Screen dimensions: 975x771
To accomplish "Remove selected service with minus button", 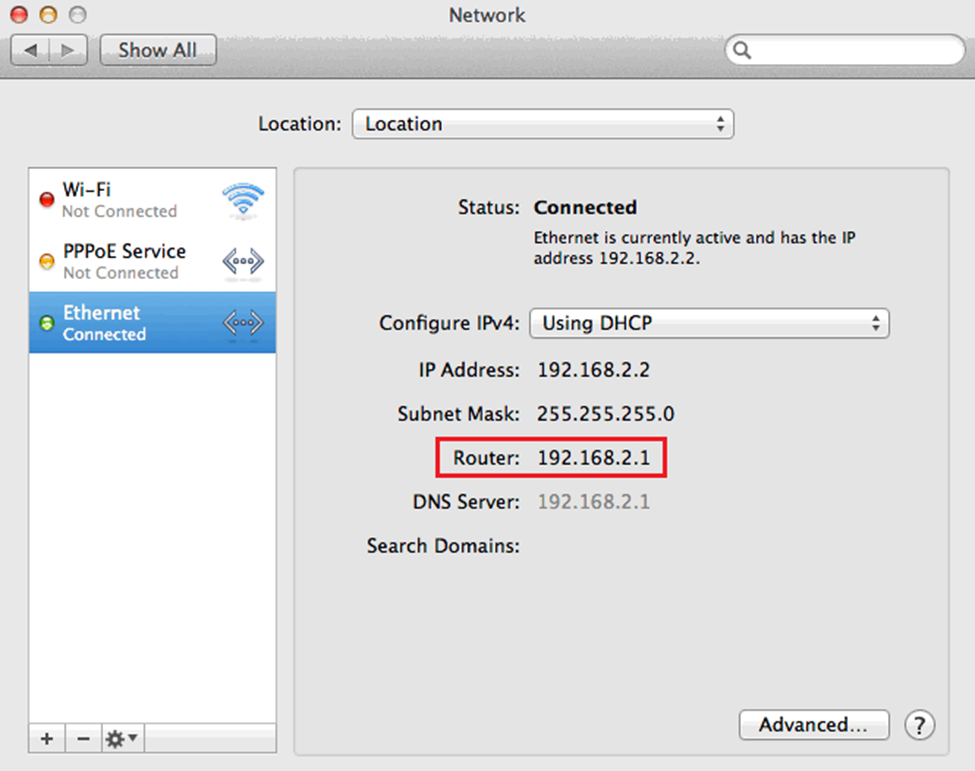I will (83, 739).
